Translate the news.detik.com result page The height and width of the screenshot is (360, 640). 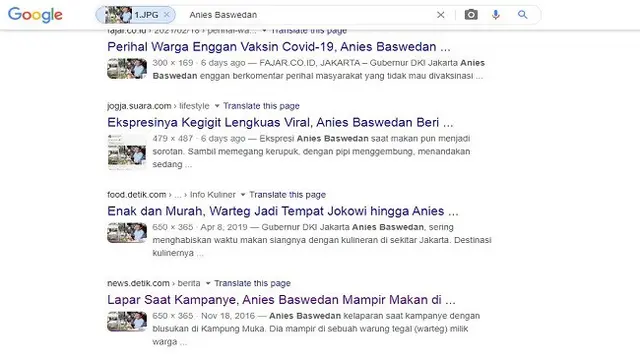click(252, 283)
